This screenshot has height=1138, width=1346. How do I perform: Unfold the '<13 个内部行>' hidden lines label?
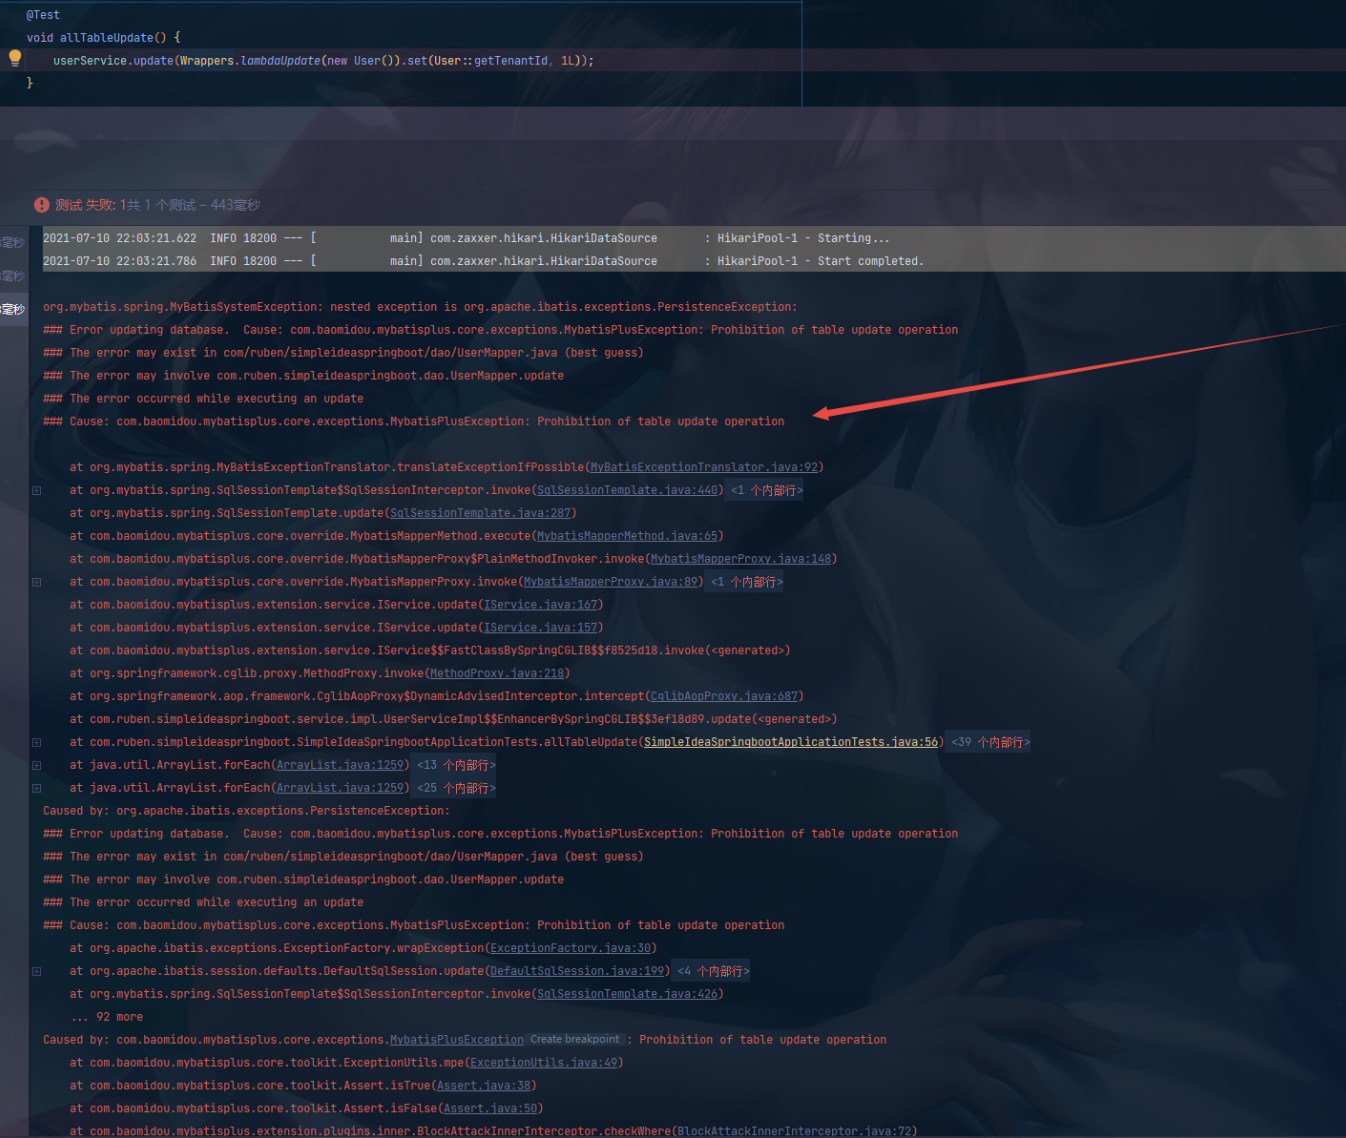[x=455, y=765]
